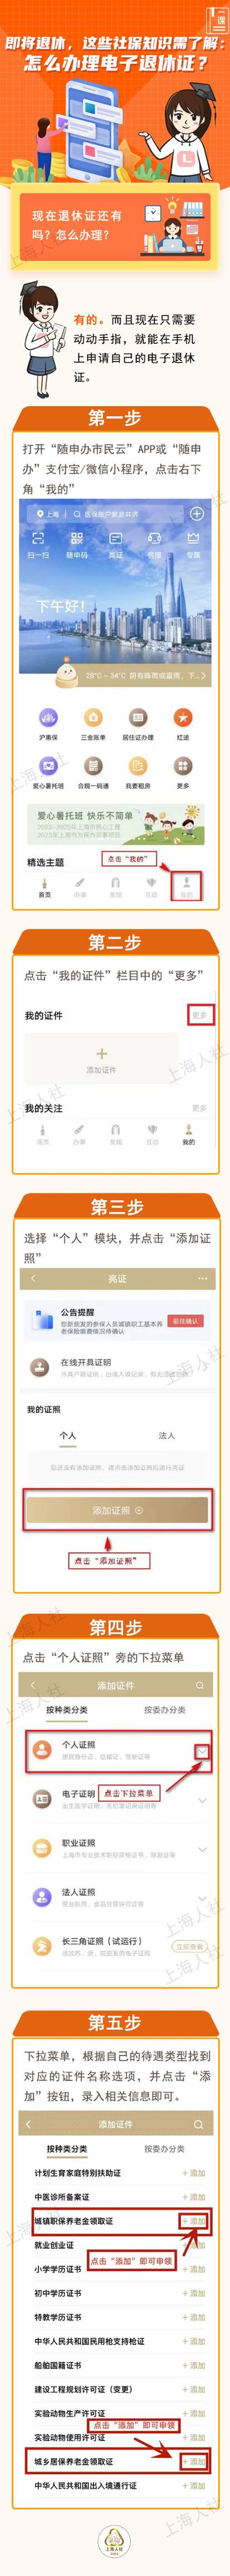Click 更多 next to 我的证件

point(200,1015)
